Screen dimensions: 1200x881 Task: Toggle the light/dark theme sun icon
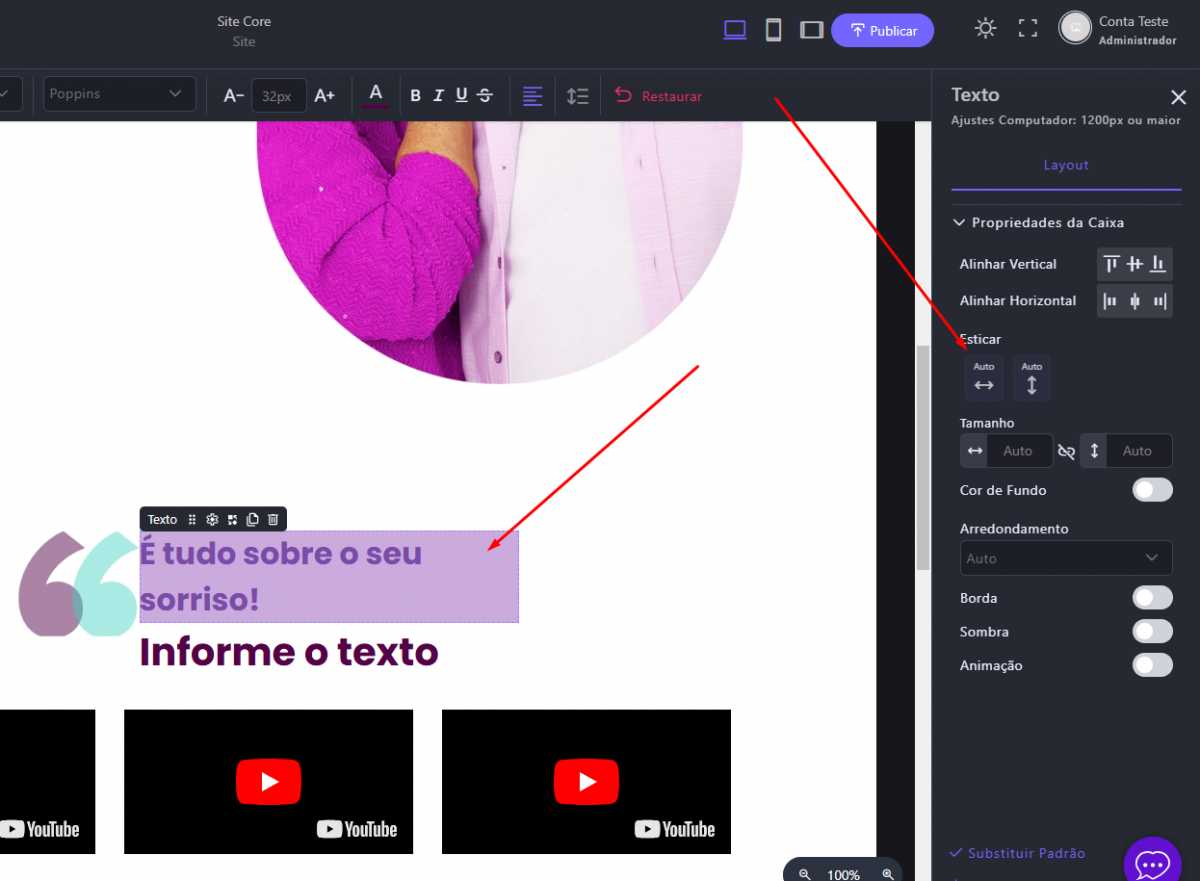(x=986, y=28)
